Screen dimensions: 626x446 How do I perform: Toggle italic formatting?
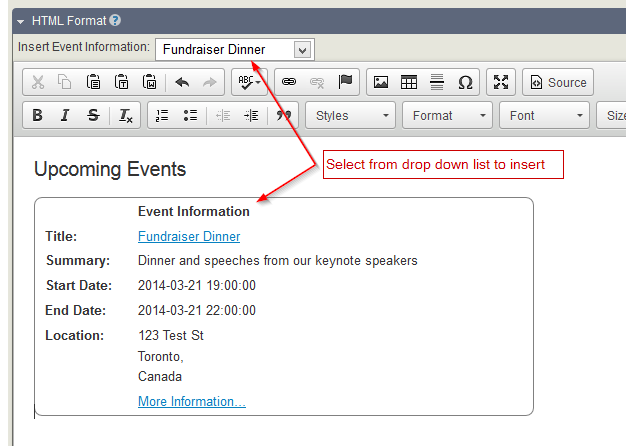(65, 115)
